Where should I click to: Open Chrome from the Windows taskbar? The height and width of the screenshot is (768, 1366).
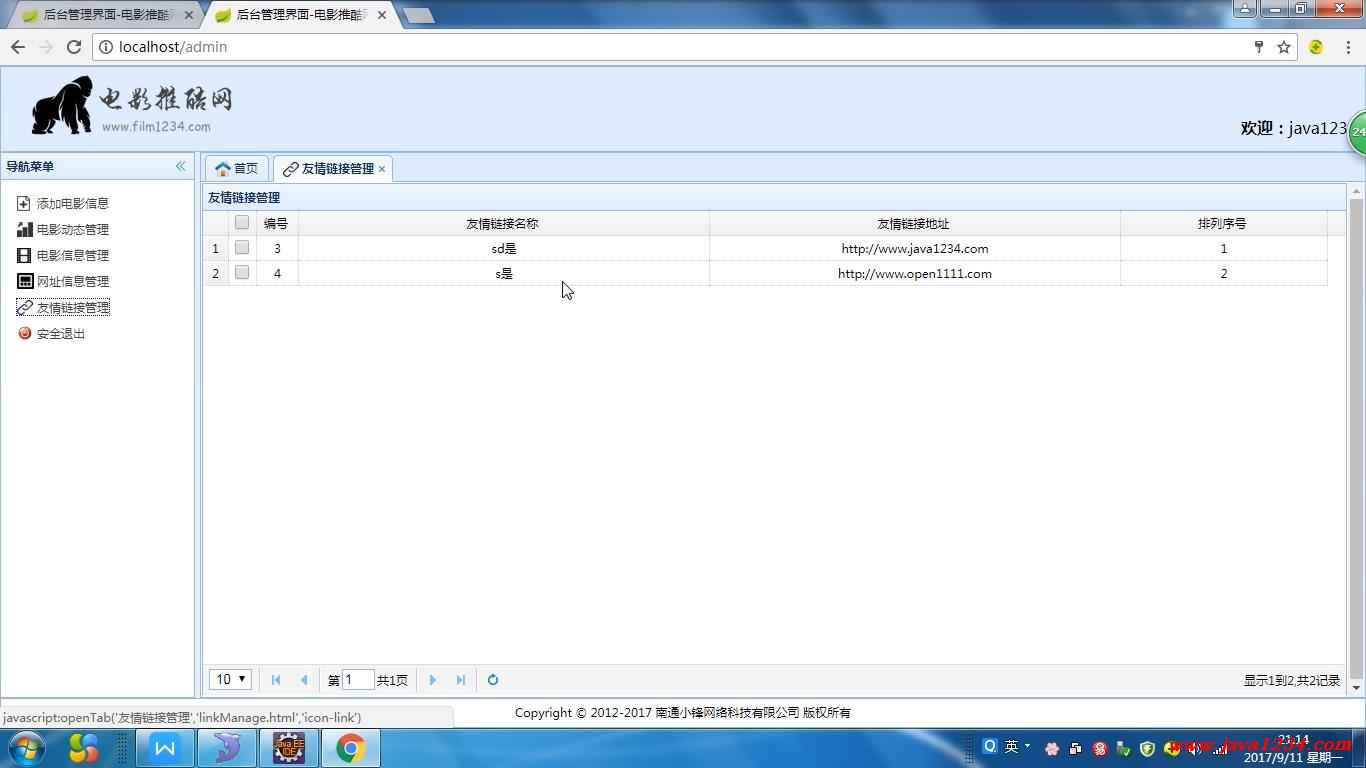tap(350, 748)
